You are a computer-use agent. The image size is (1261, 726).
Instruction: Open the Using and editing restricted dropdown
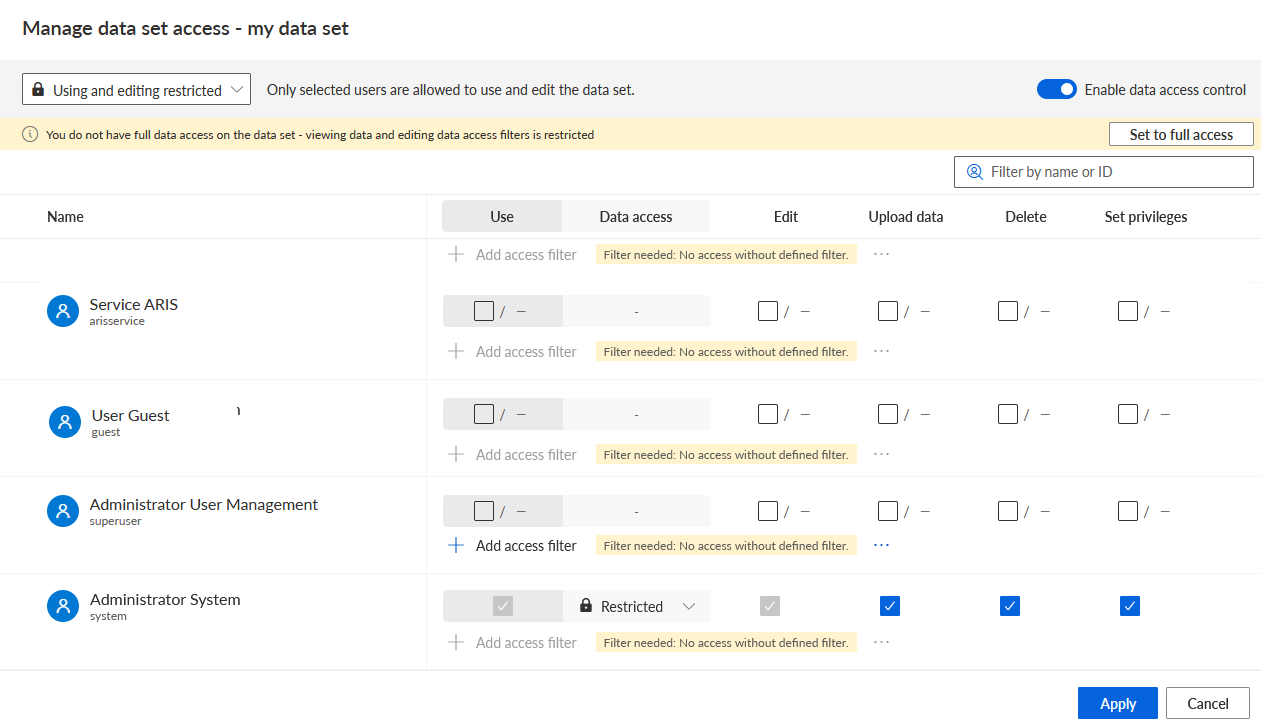coord(136,89)
